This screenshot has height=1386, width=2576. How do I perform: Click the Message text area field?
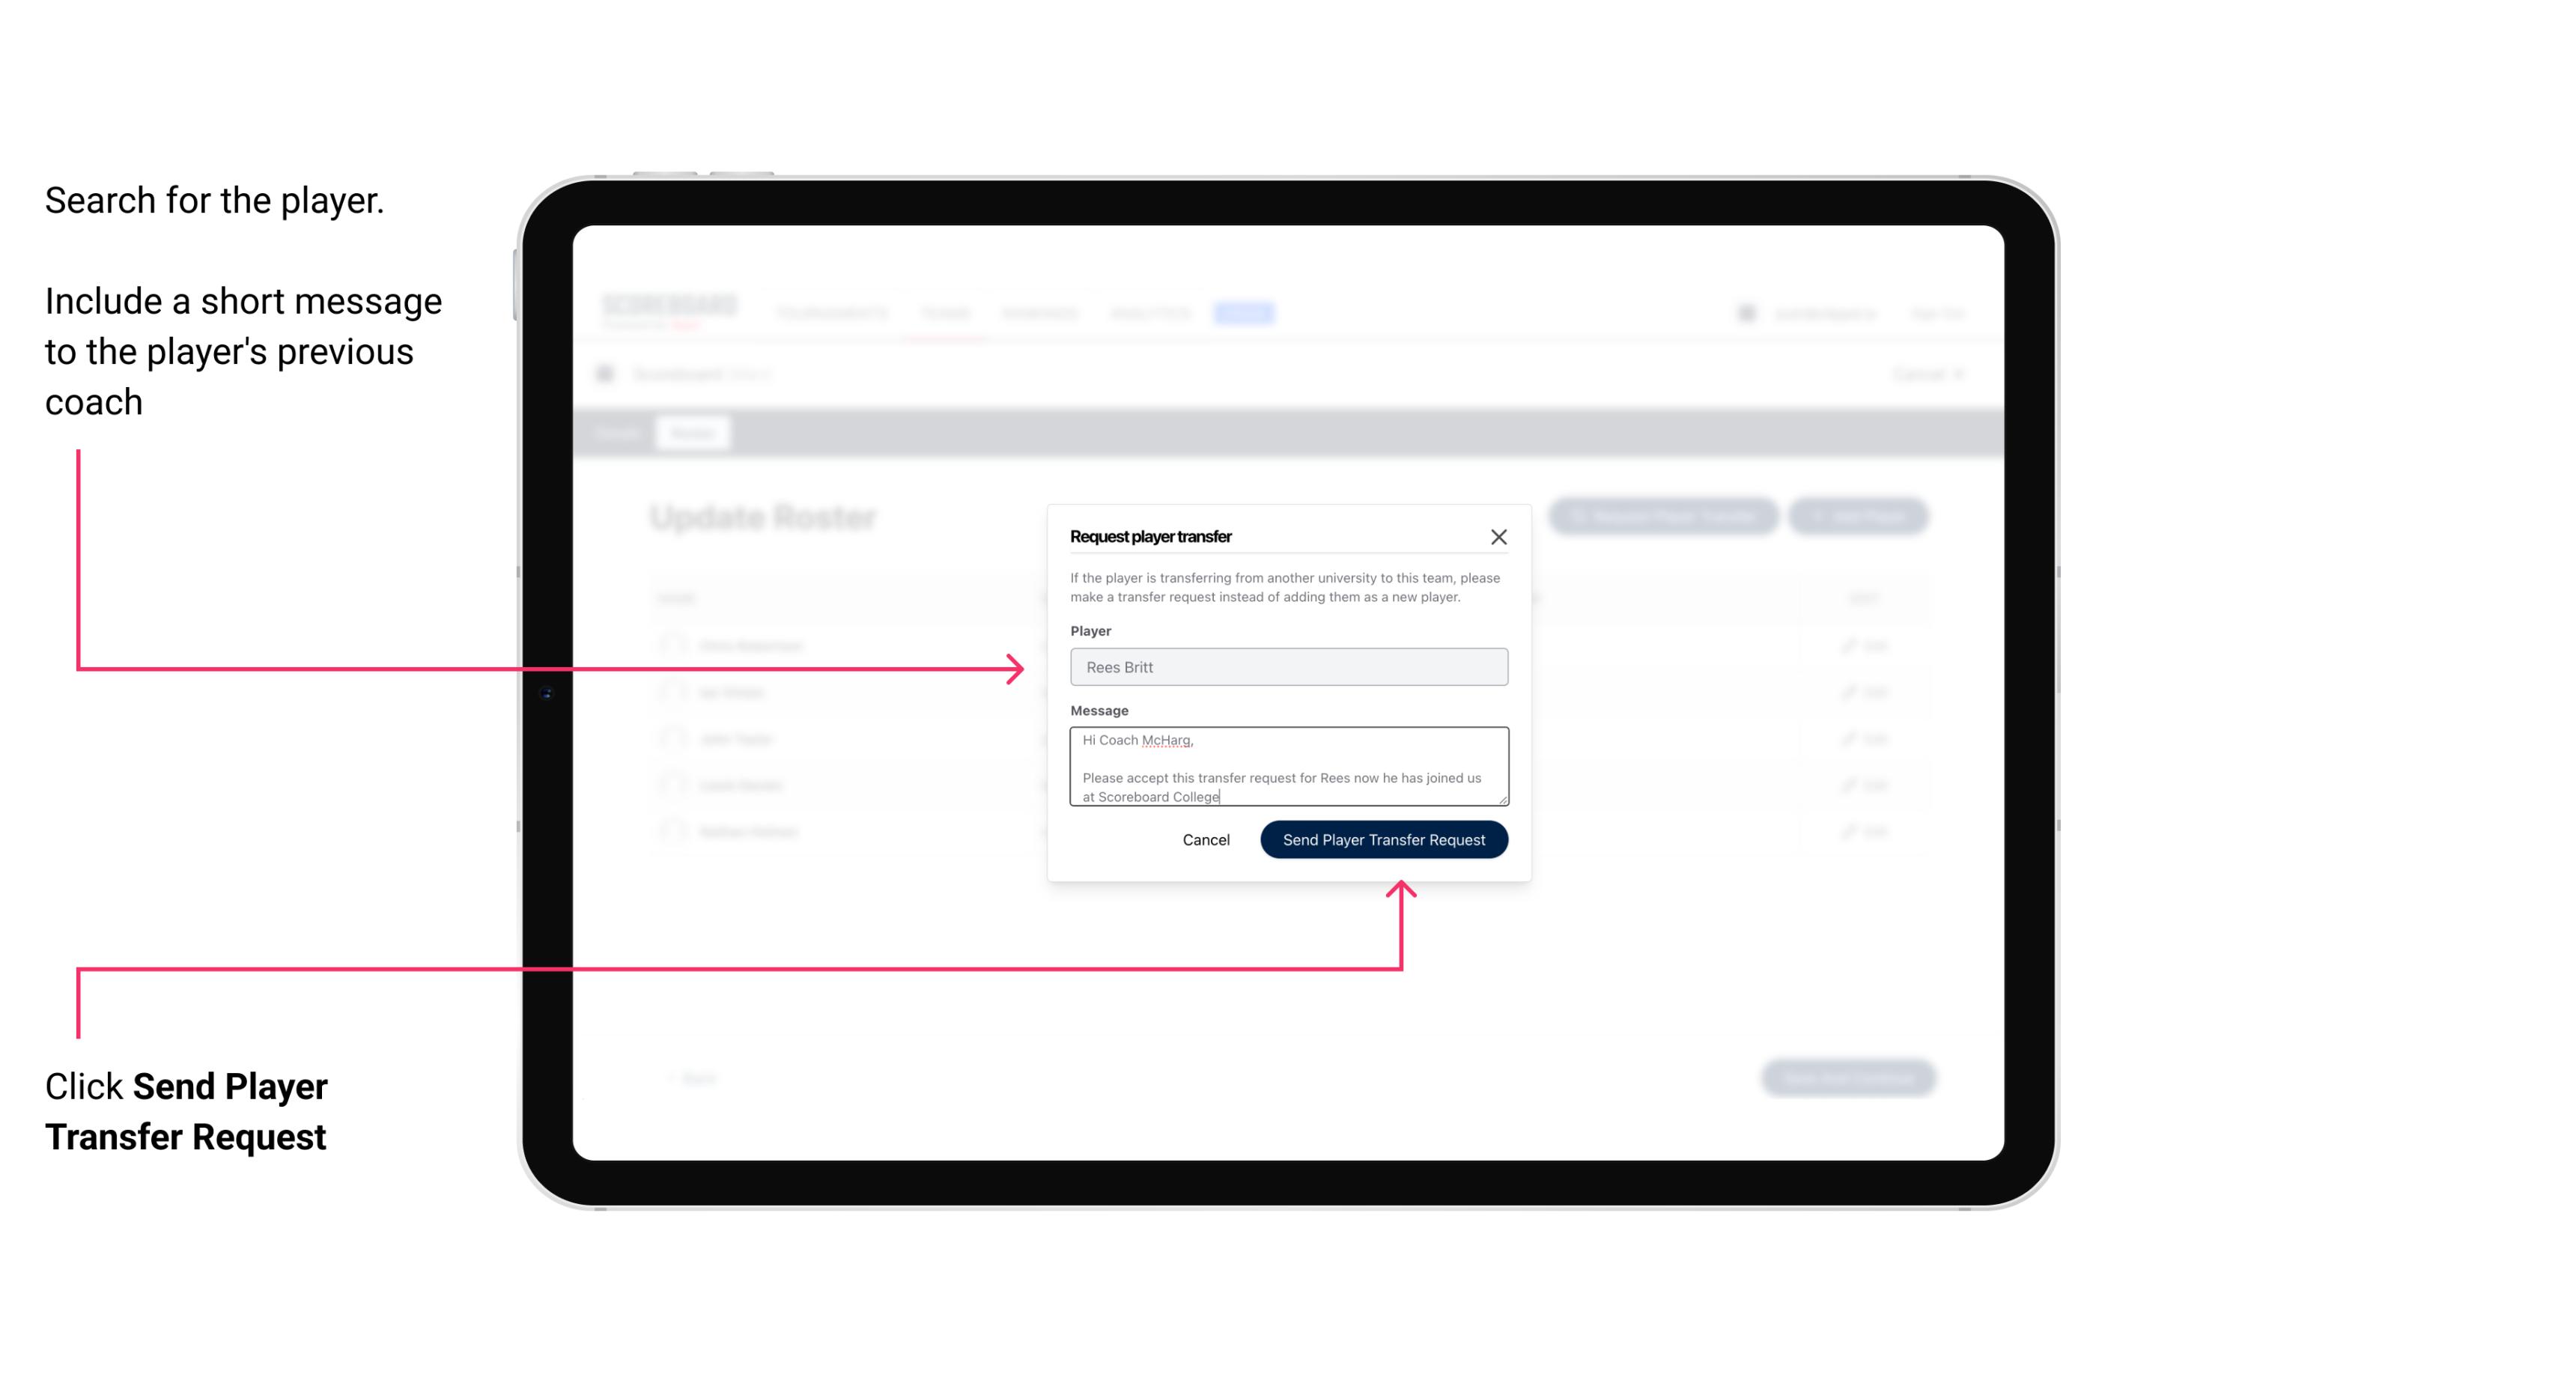(1286, 767)
